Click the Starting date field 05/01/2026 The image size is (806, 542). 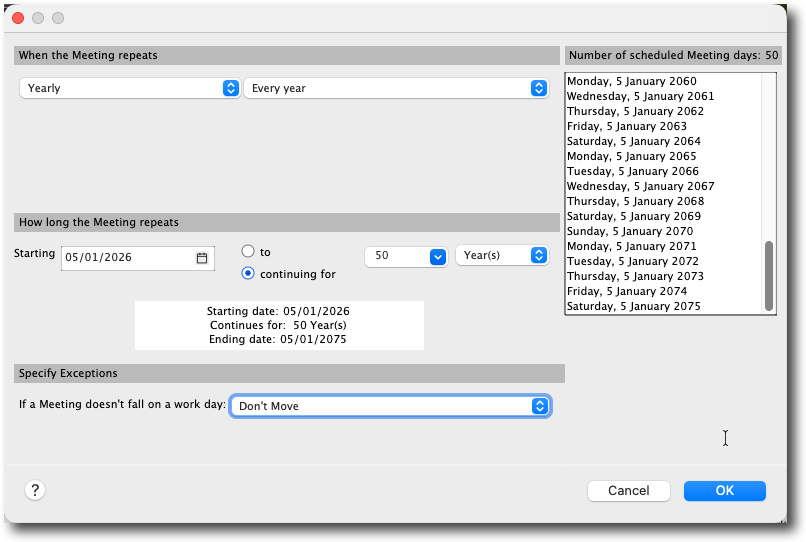click(127, 258)
